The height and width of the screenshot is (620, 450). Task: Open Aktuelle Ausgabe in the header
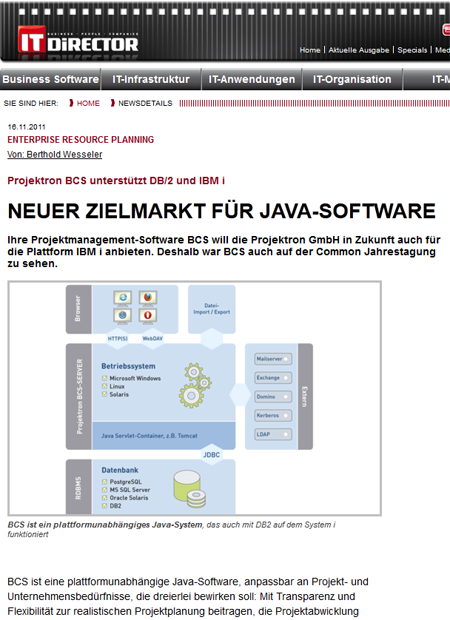(359, 50)
